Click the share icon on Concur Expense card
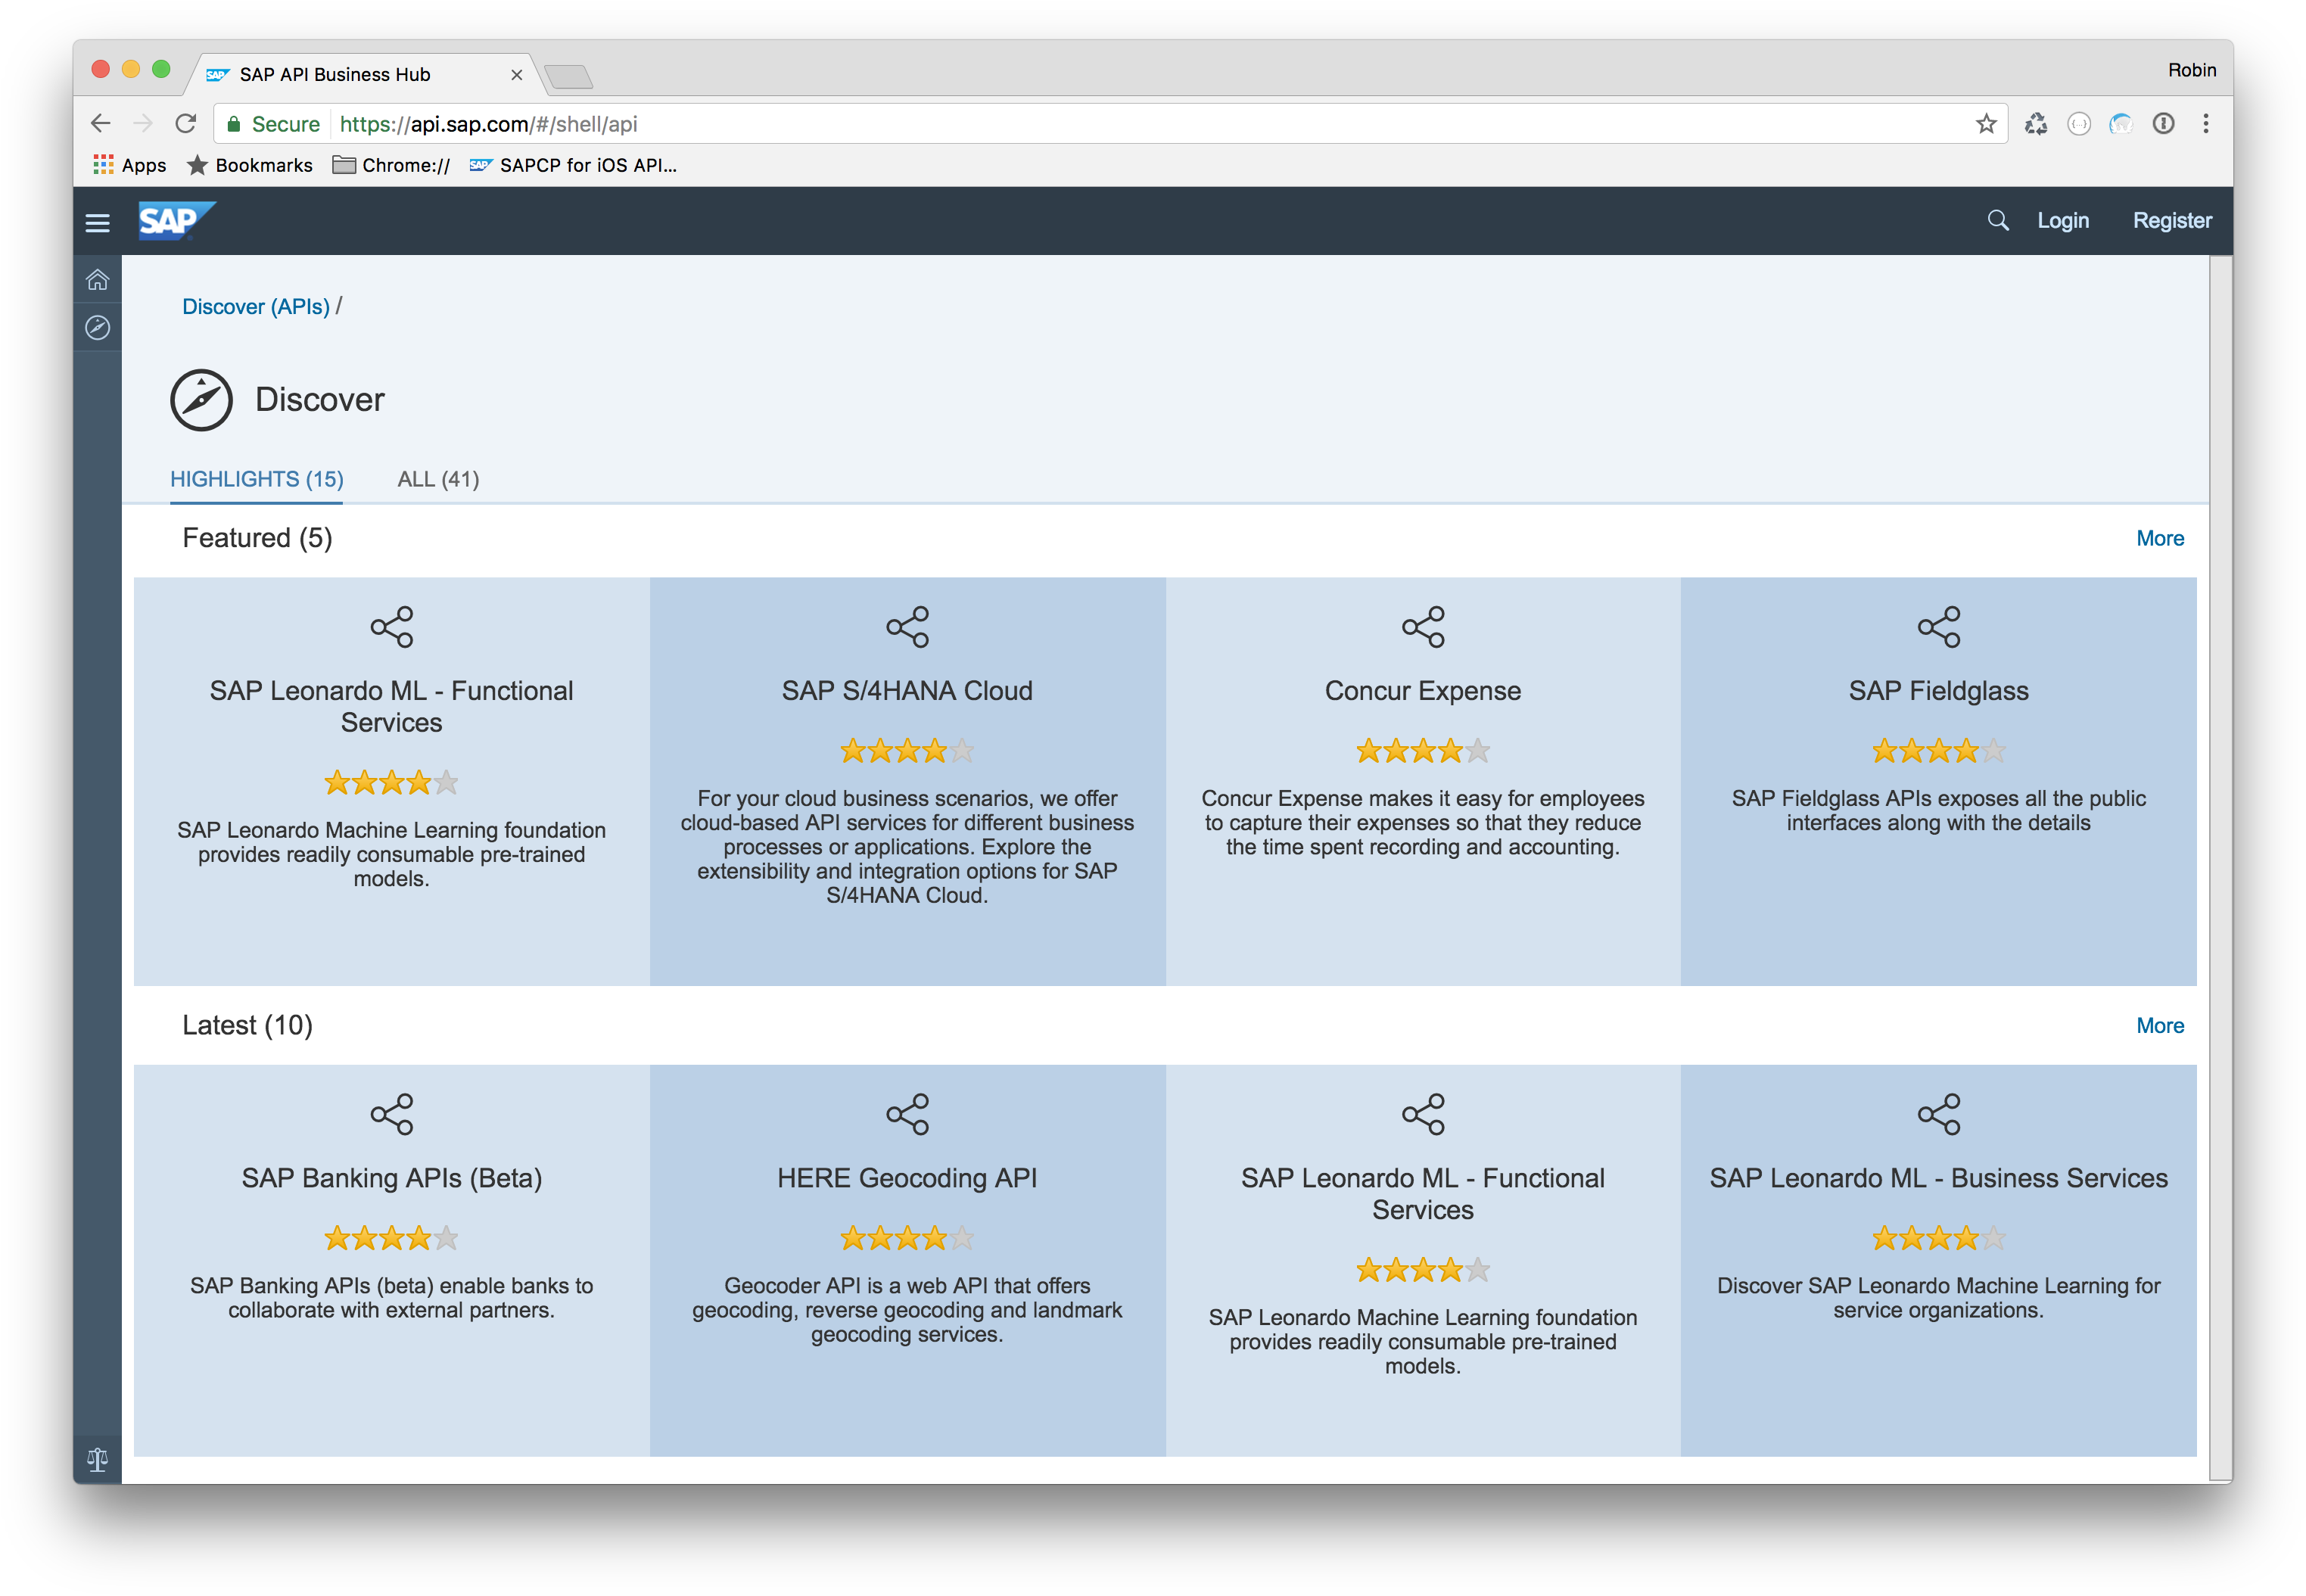Viewport: 2306px width, 1596px height. click(1423, 627)
